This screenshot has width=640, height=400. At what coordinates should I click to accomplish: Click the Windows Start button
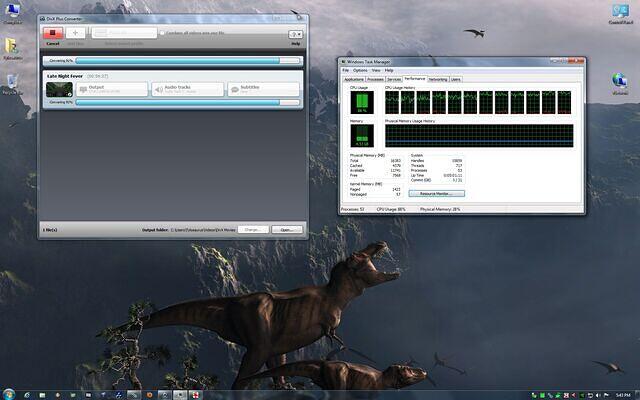pyautogui.click(x=8, y=394)
